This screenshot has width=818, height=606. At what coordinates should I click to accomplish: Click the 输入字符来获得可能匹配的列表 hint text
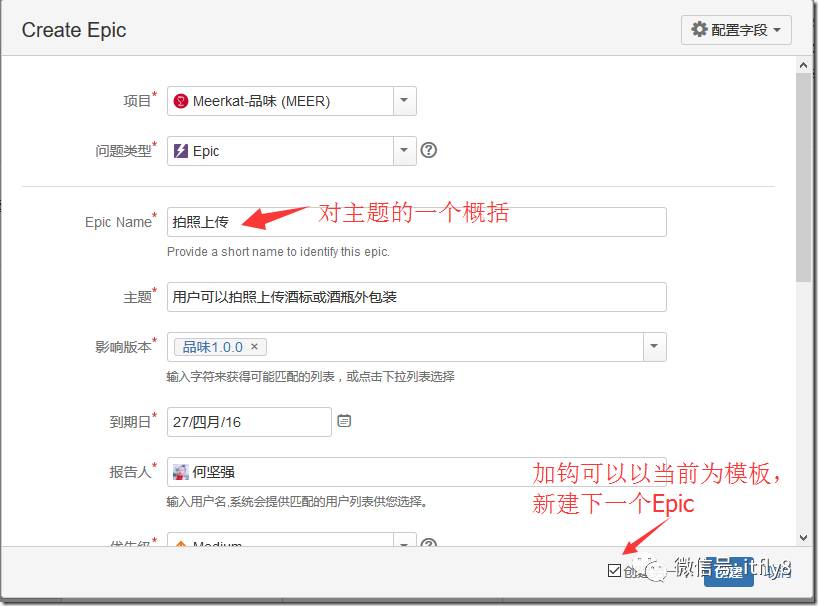click(x=310, y=377)
